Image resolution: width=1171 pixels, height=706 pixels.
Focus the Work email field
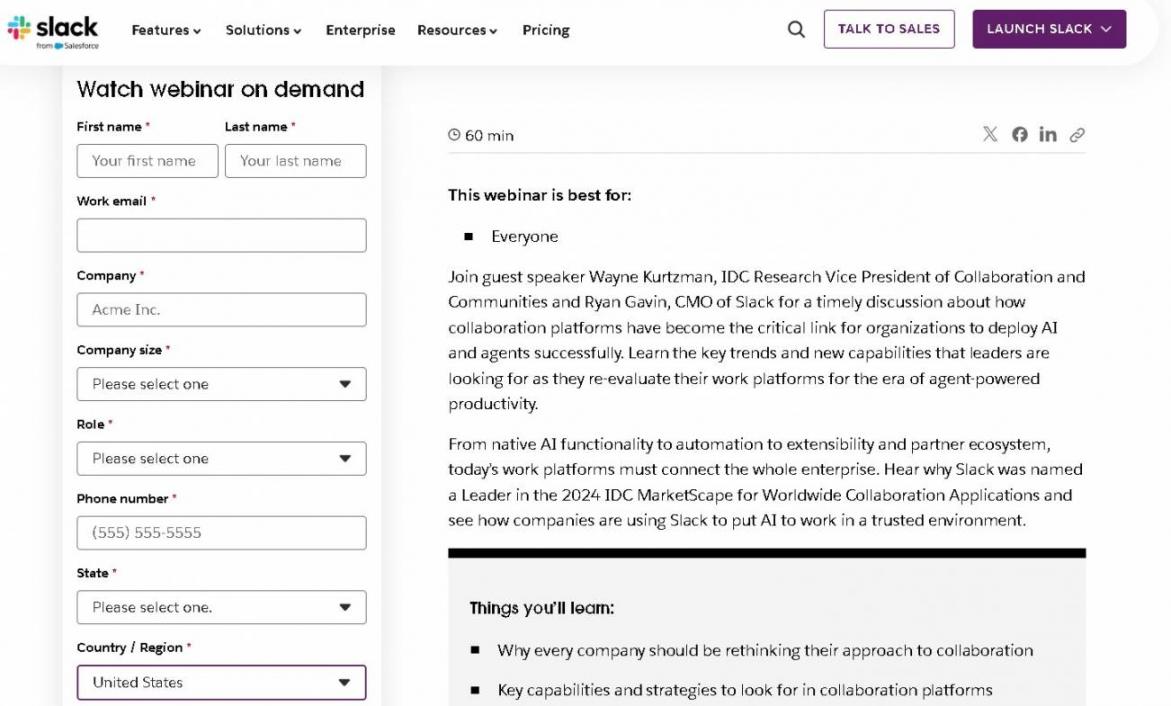coord(221,235)
